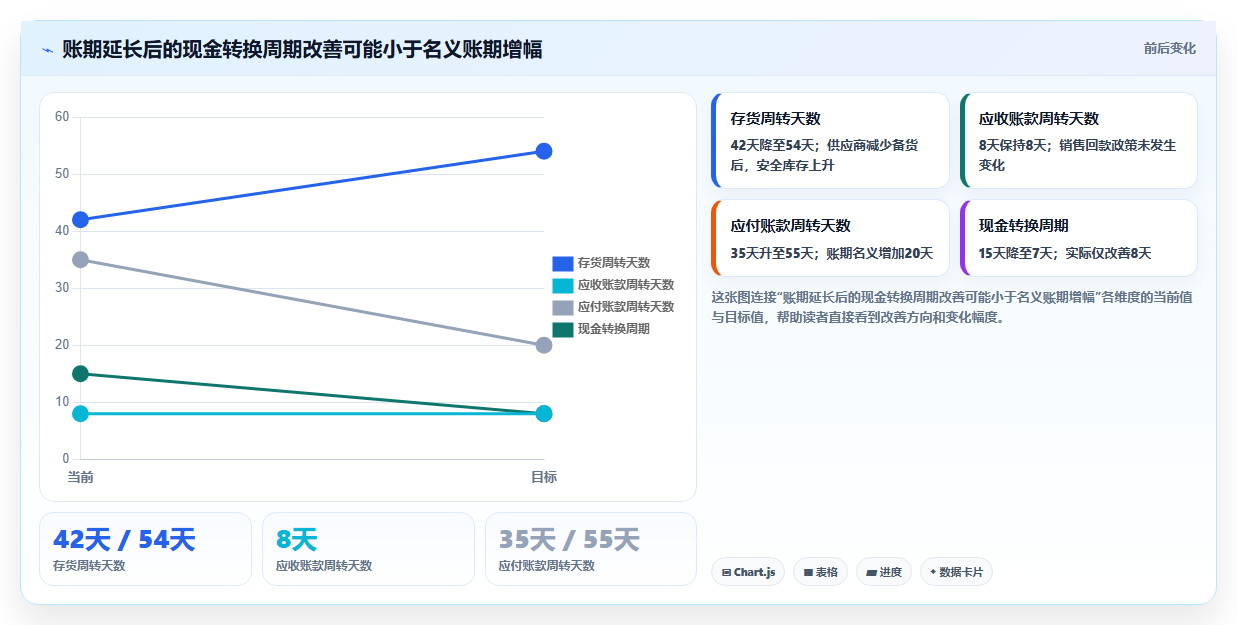Open the 应付账款周转天数 info card heading
This screenshot has width=1237, height=625.
(791, 225)
